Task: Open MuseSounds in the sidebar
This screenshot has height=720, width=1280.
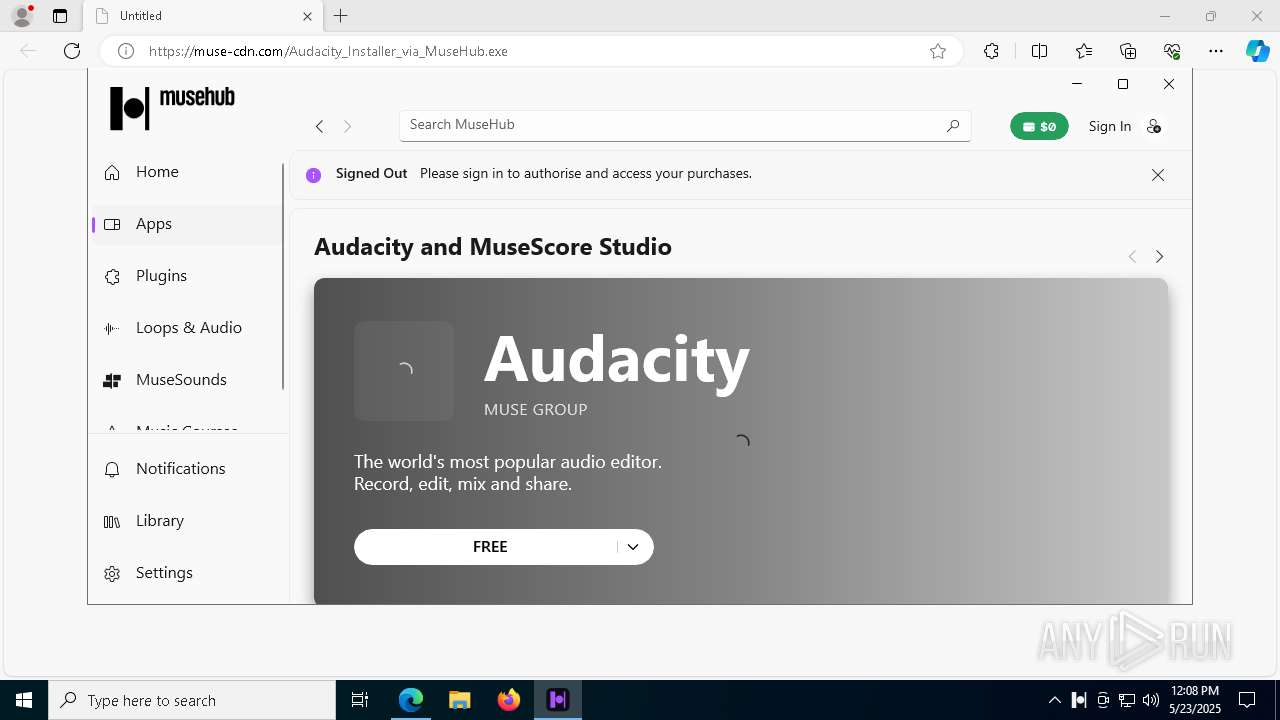Action: (x=186, y=380)
